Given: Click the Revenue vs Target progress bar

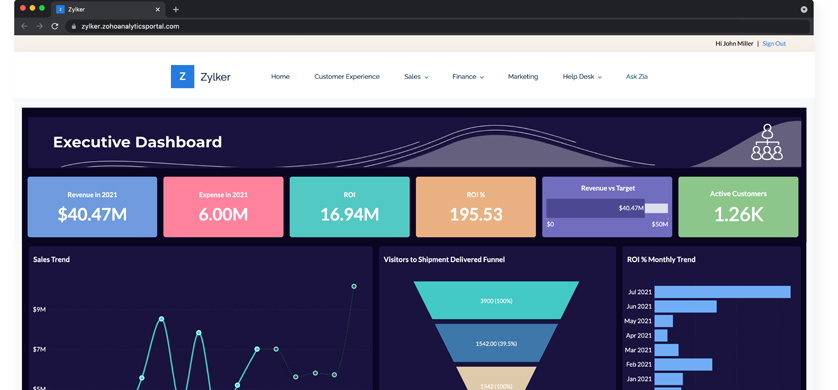Looking at the screenshot, I should coord(607,208).
